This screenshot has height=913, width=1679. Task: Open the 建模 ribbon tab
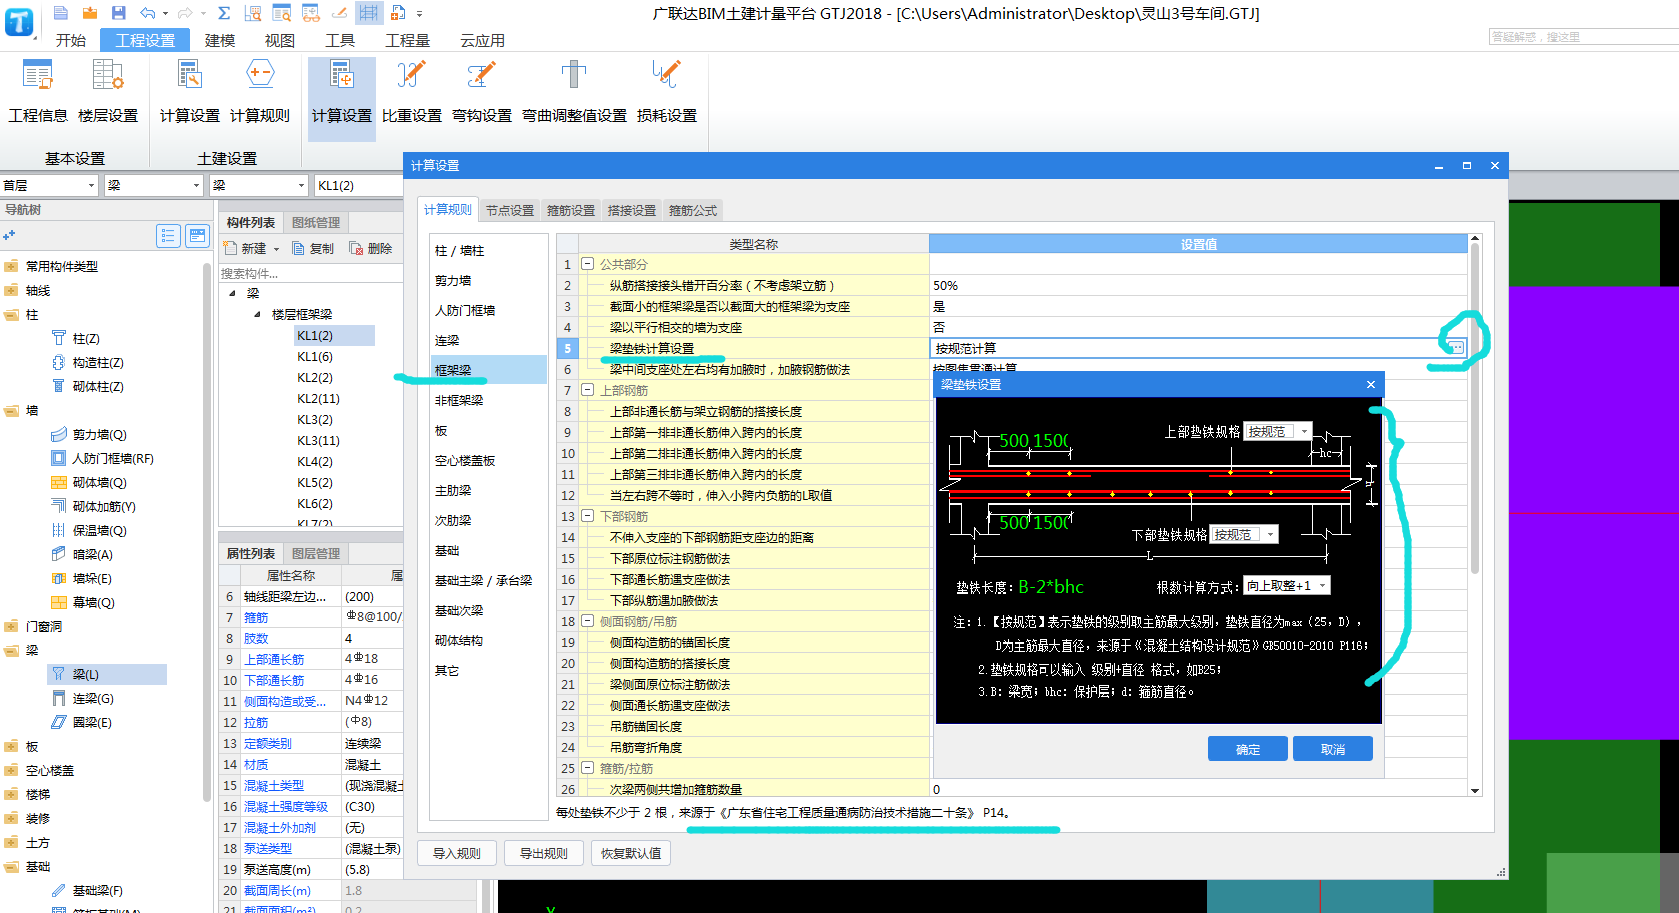(220, 40)
